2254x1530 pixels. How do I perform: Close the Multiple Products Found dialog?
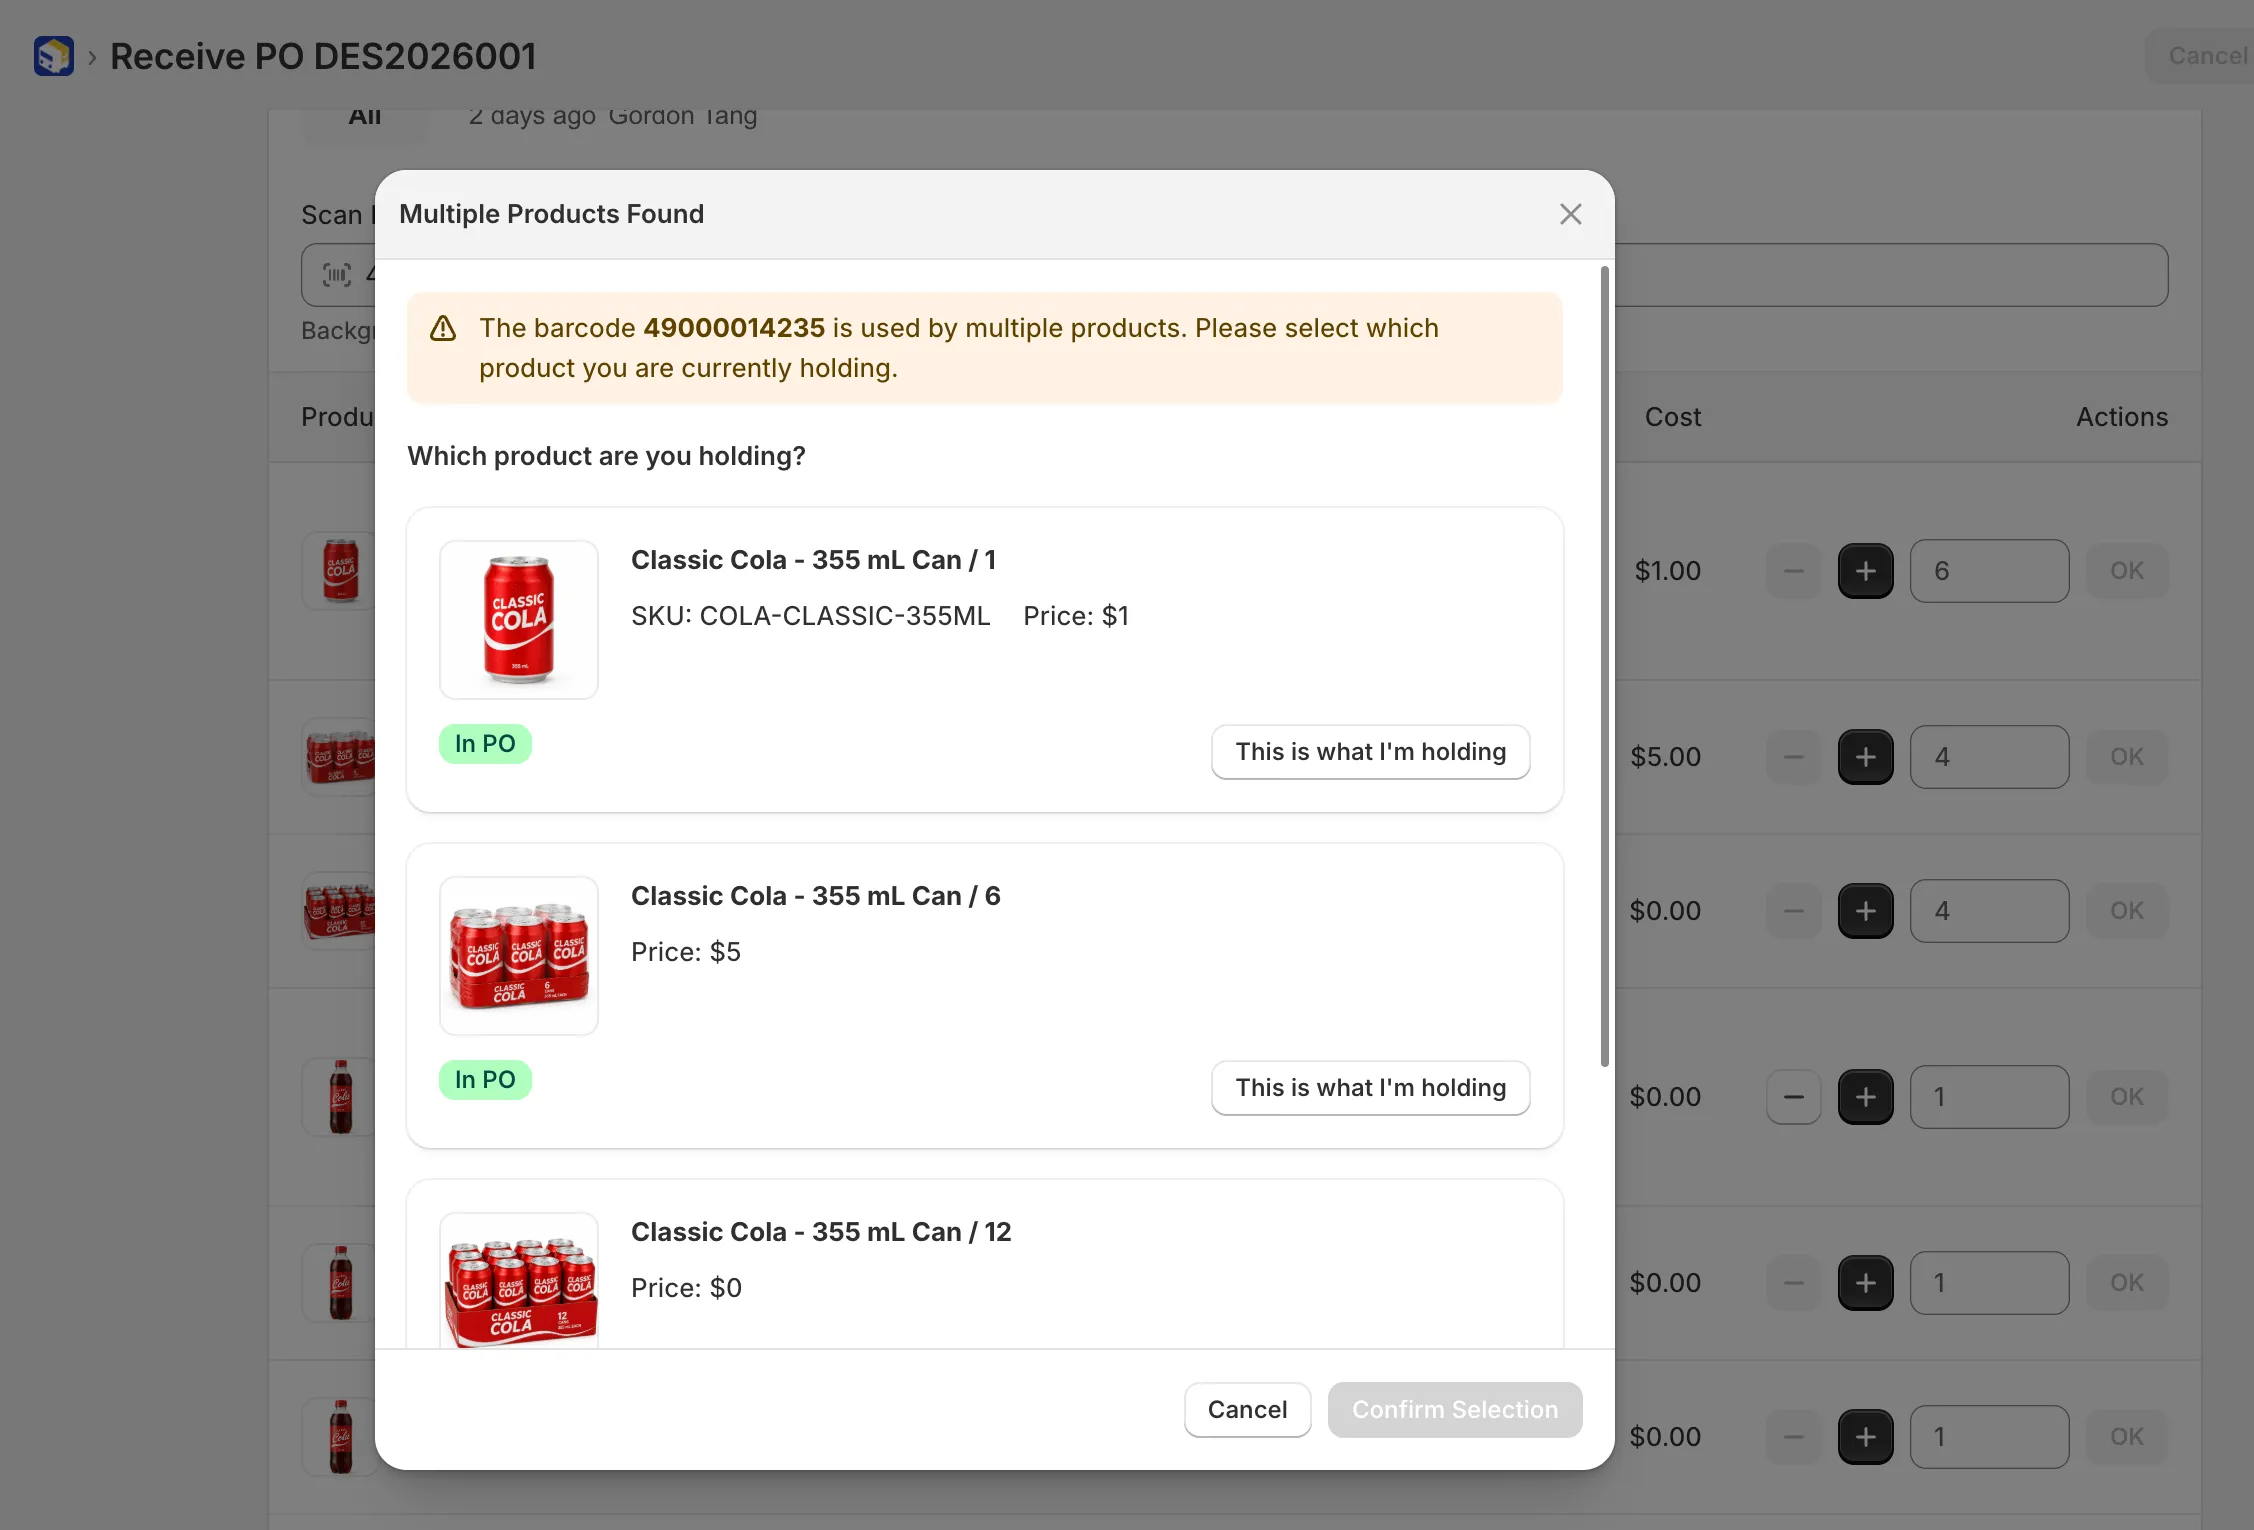1570,214
